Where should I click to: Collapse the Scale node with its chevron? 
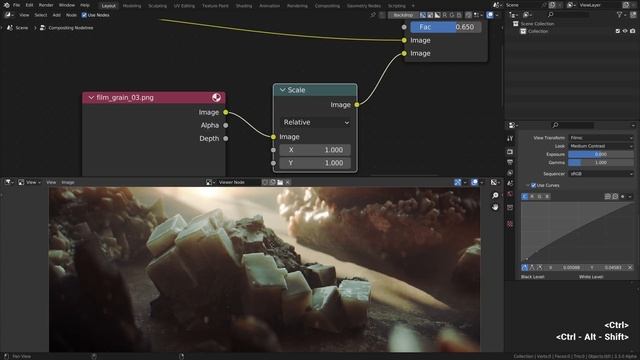point(282,90)
